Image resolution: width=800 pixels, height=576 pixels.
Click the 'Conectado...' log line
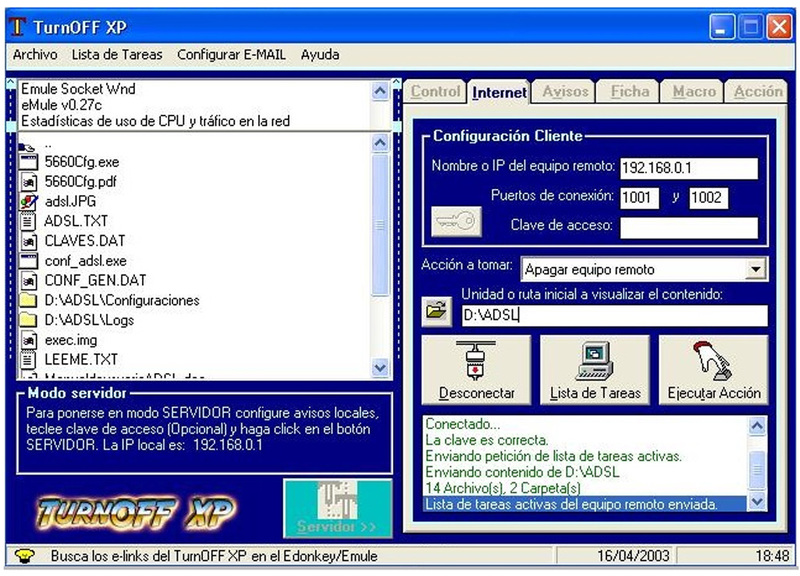point(463,423)
